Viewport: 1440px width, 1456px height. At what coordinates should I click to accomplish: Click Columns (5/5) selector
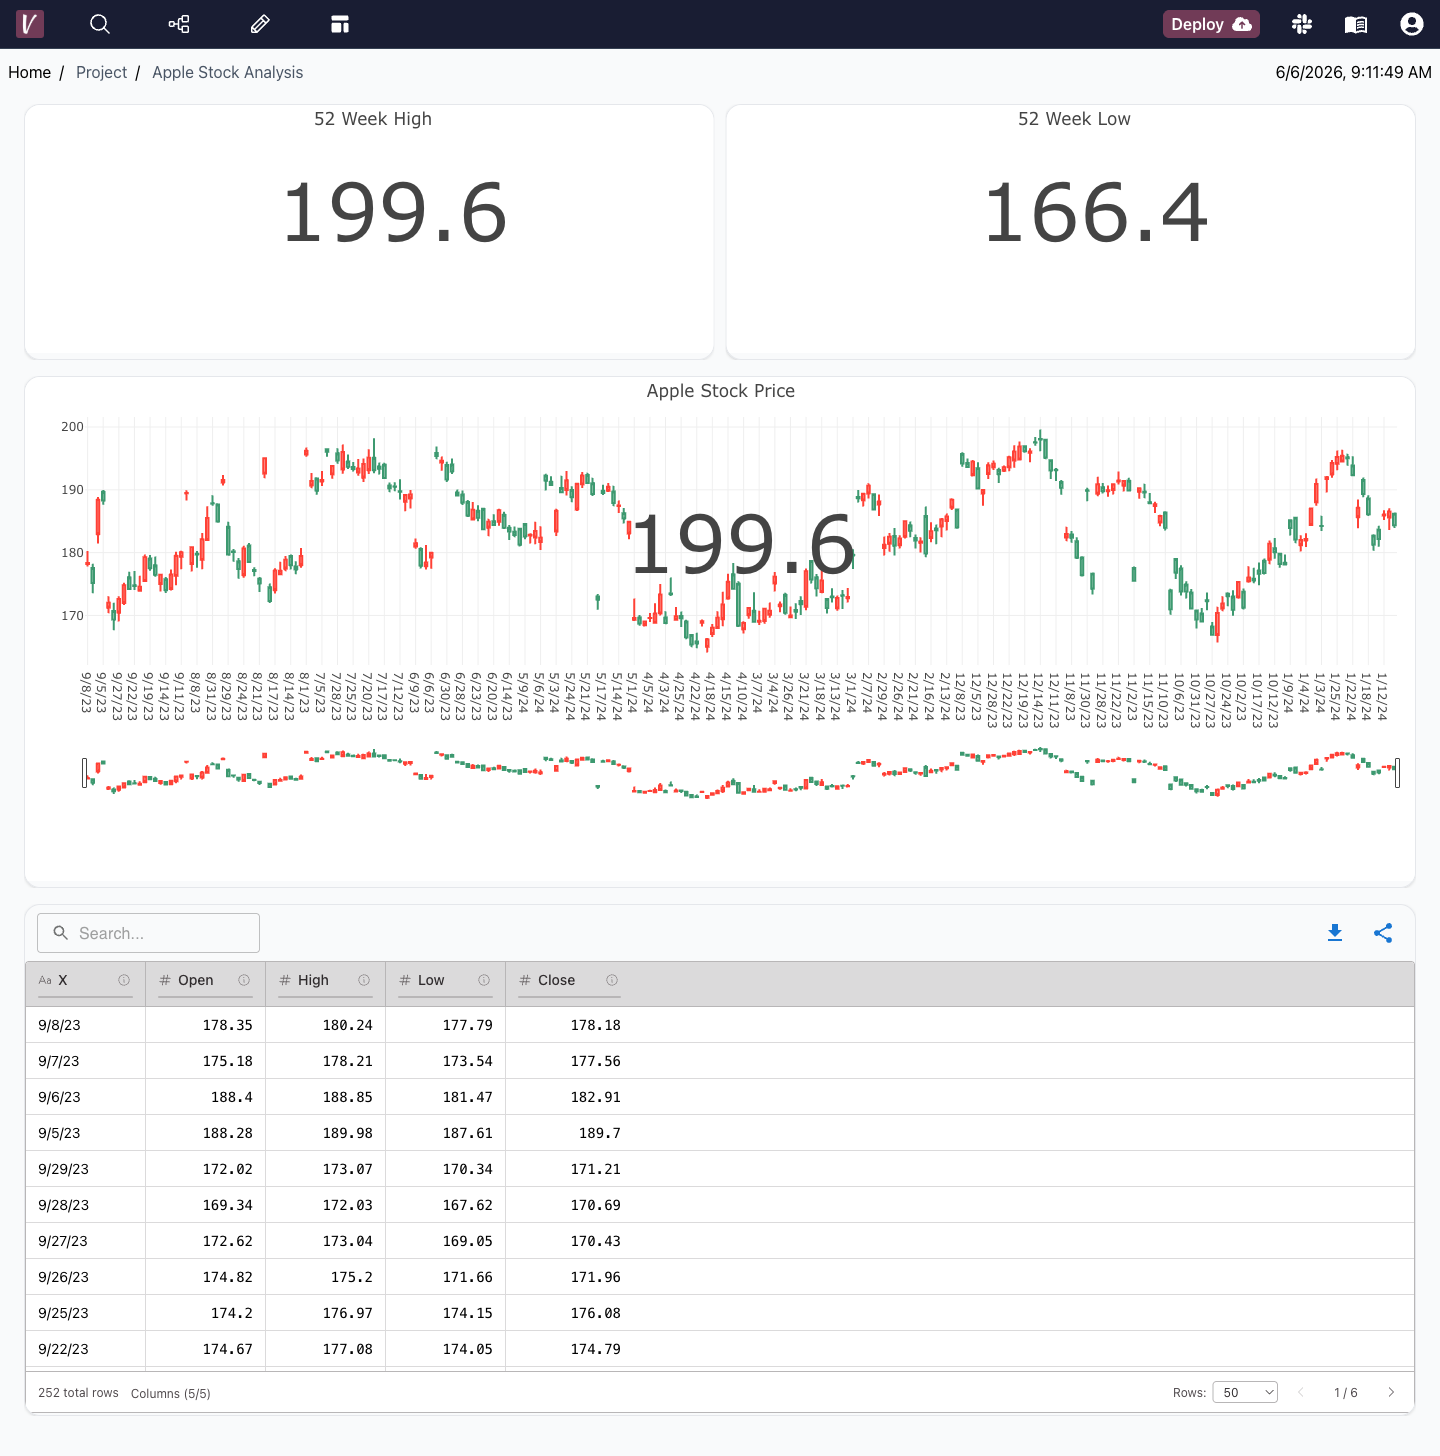(x=171, y=1393)
